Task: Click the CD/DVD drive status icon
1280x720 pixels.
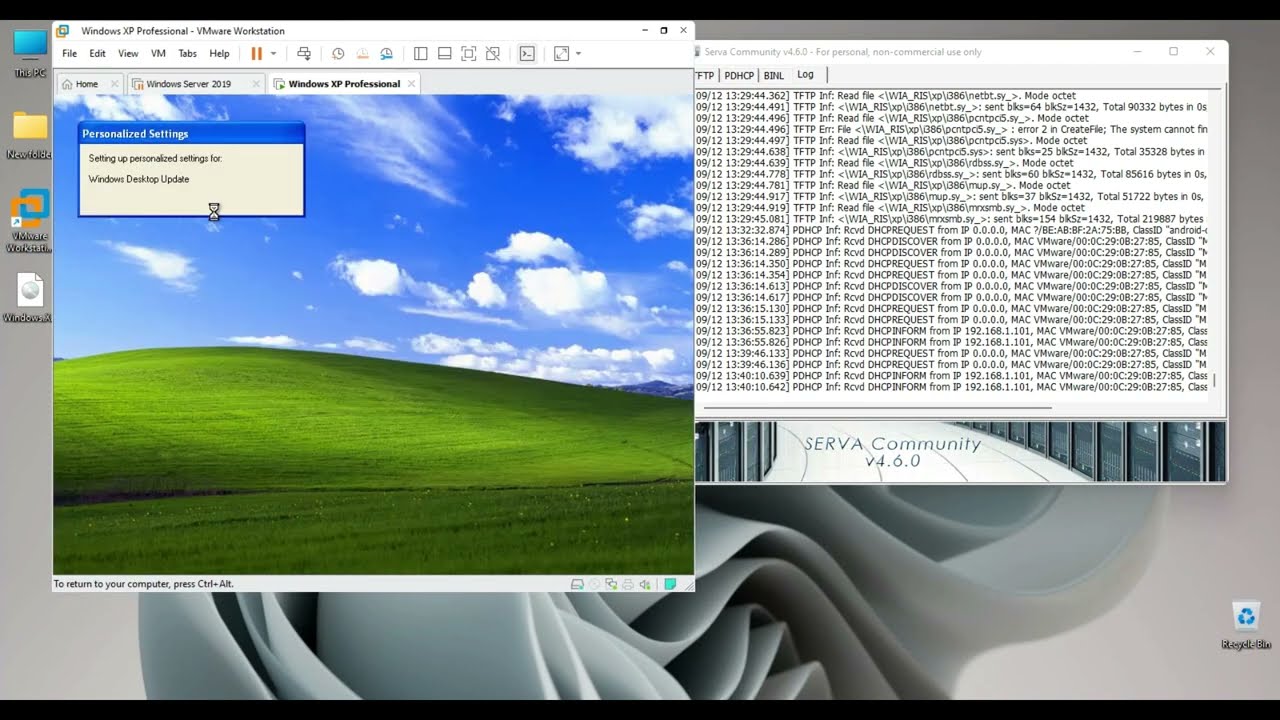Action: pyautogui.click(x=594, y=584)
